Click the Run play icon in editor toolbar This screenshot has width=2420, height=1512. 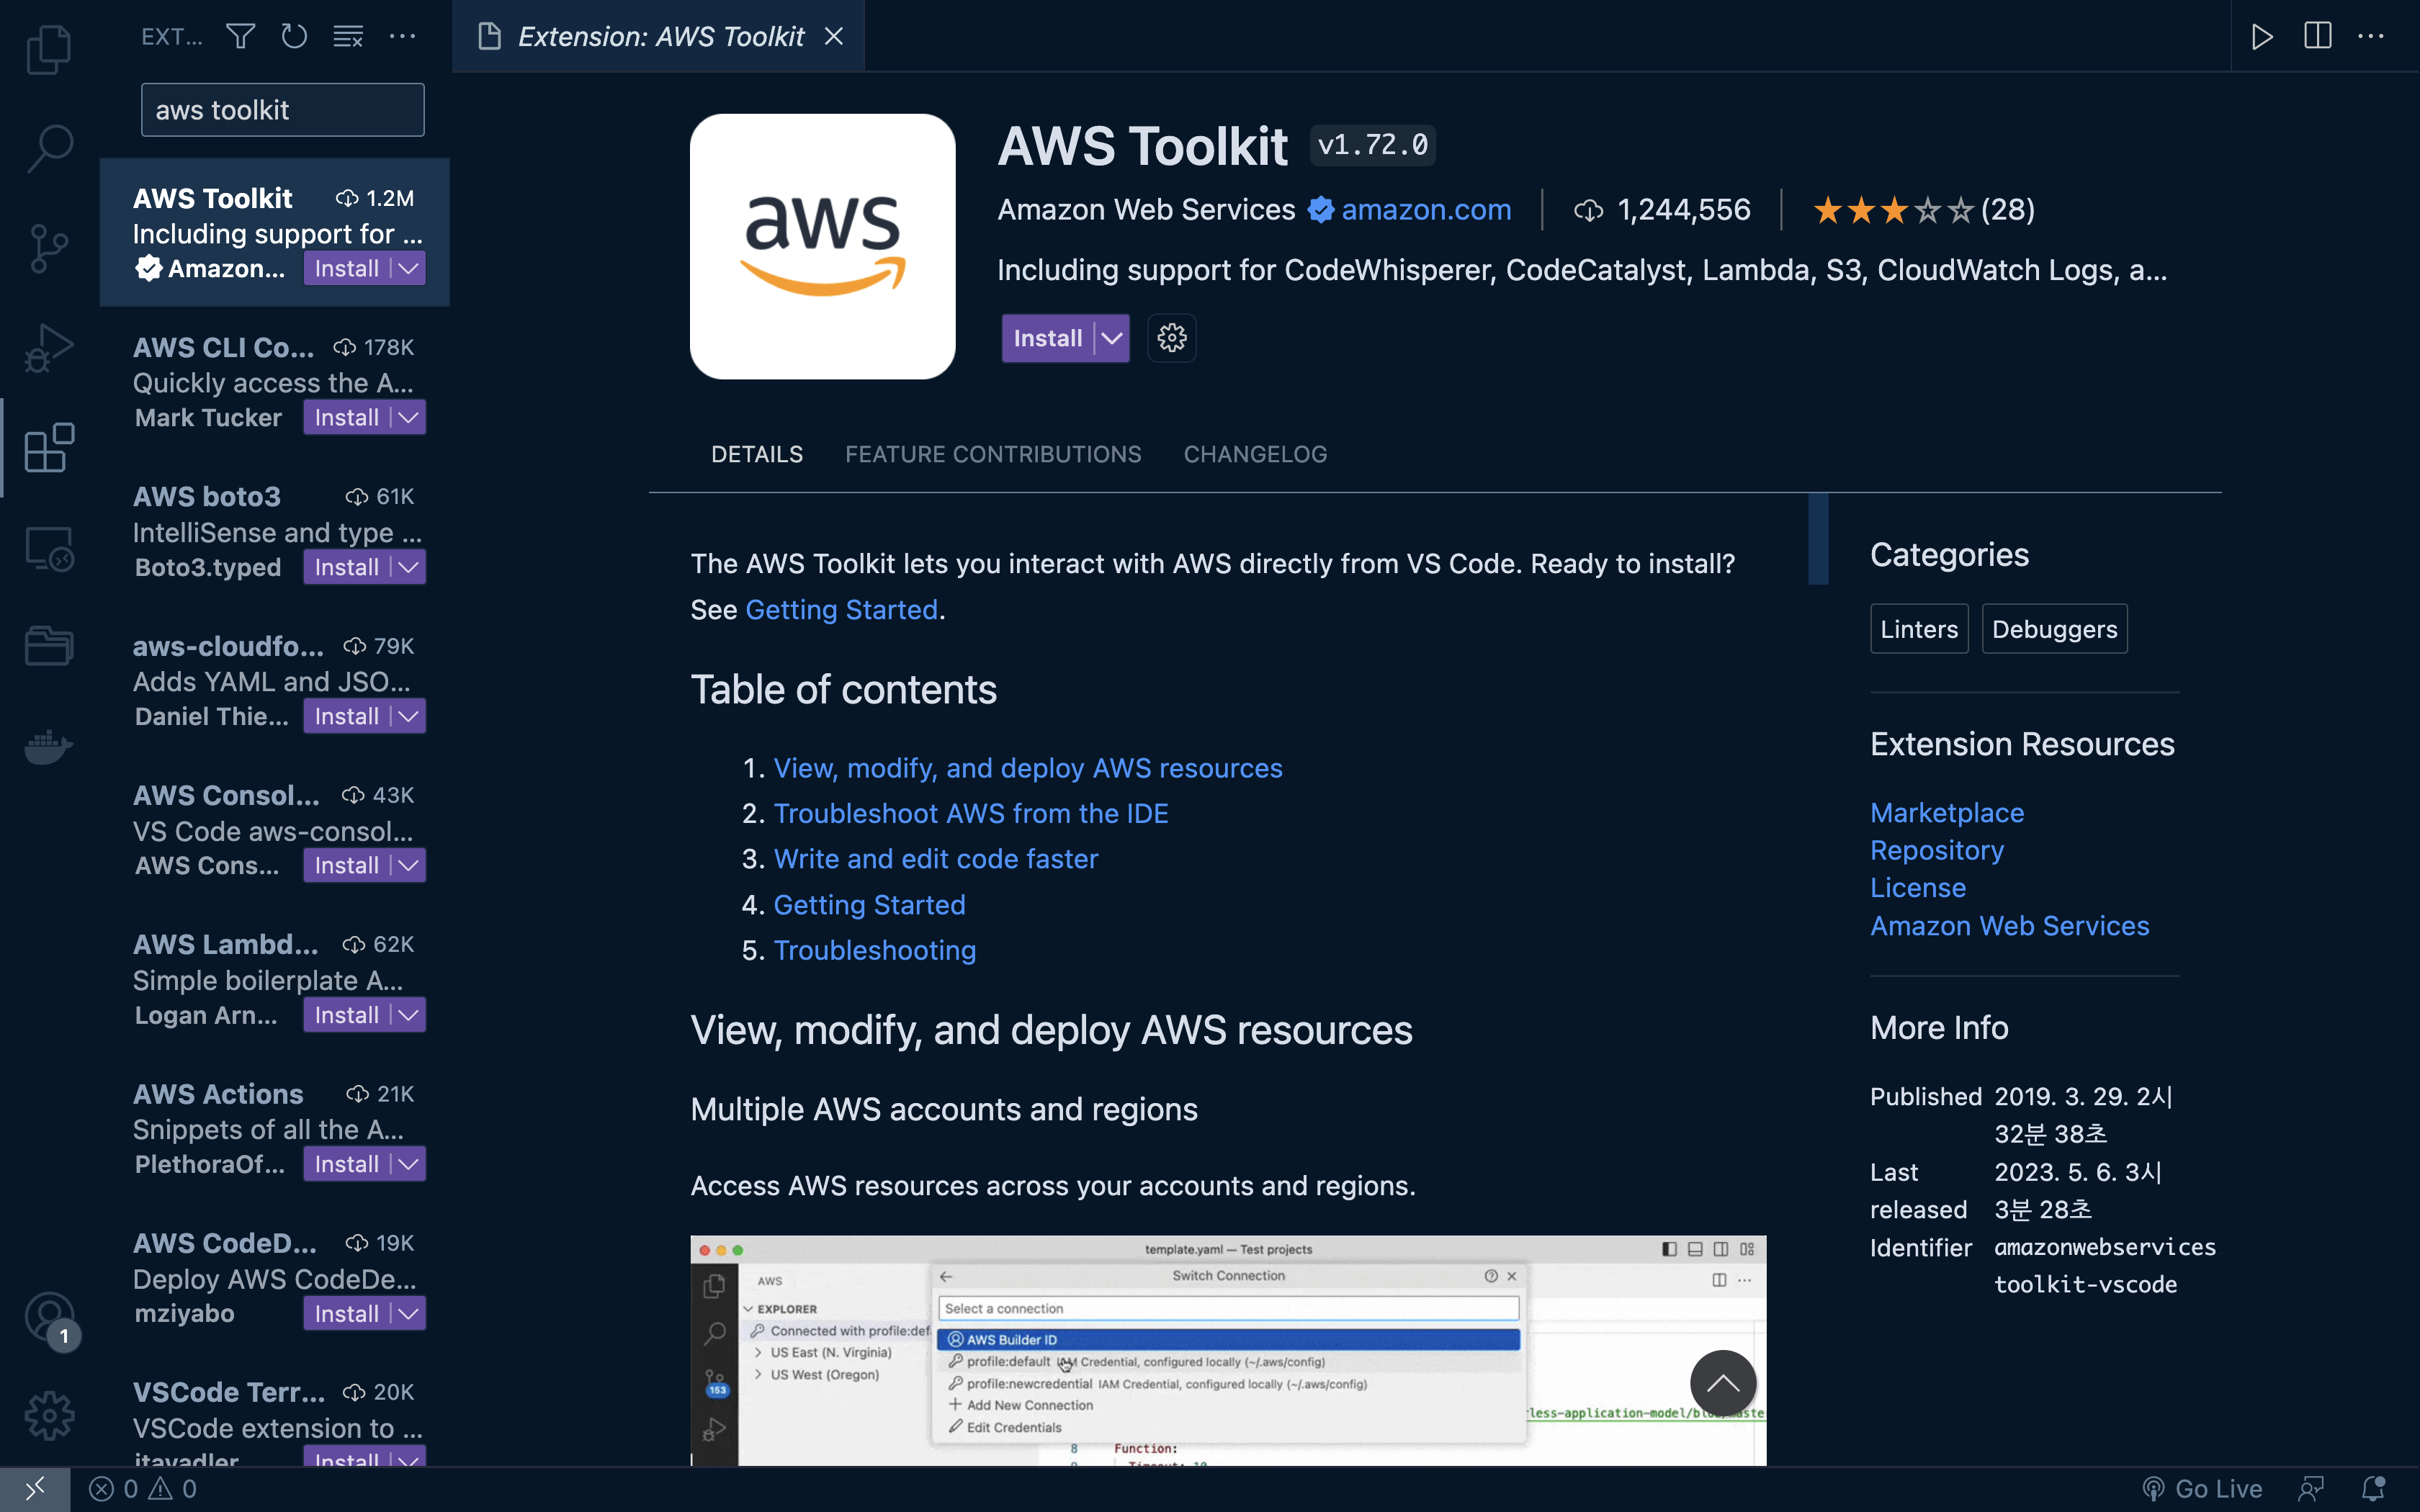(x=2262, y=37)
